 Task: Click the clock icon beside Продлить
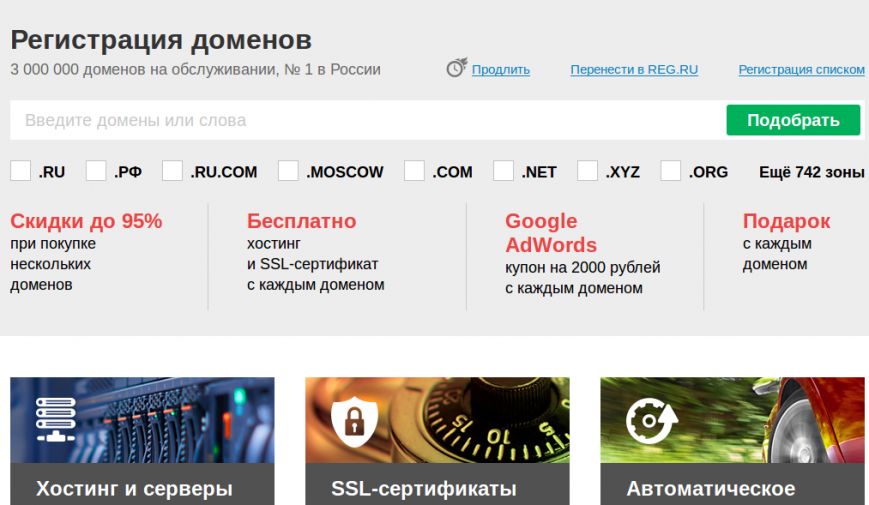pos(457,68)
